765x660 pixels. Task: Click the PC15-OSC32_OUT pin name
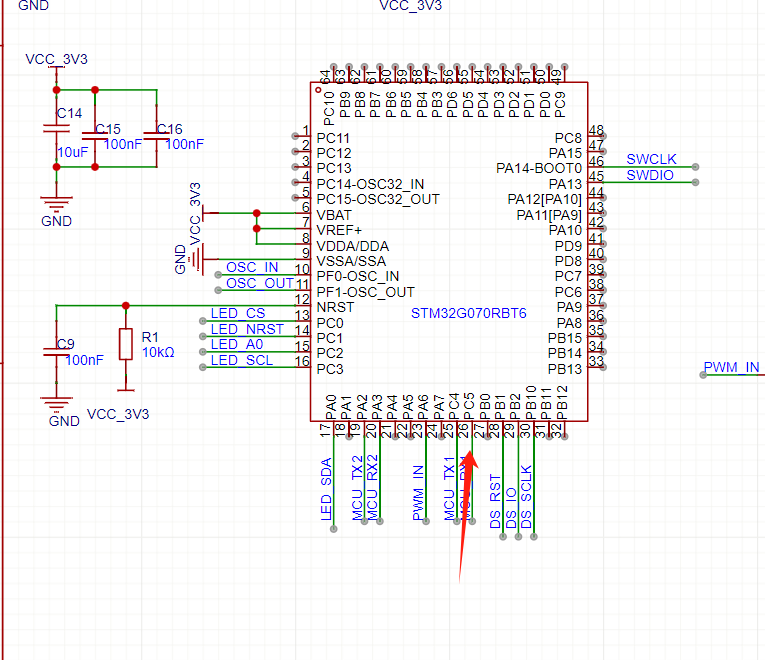(x=378, y=200)
